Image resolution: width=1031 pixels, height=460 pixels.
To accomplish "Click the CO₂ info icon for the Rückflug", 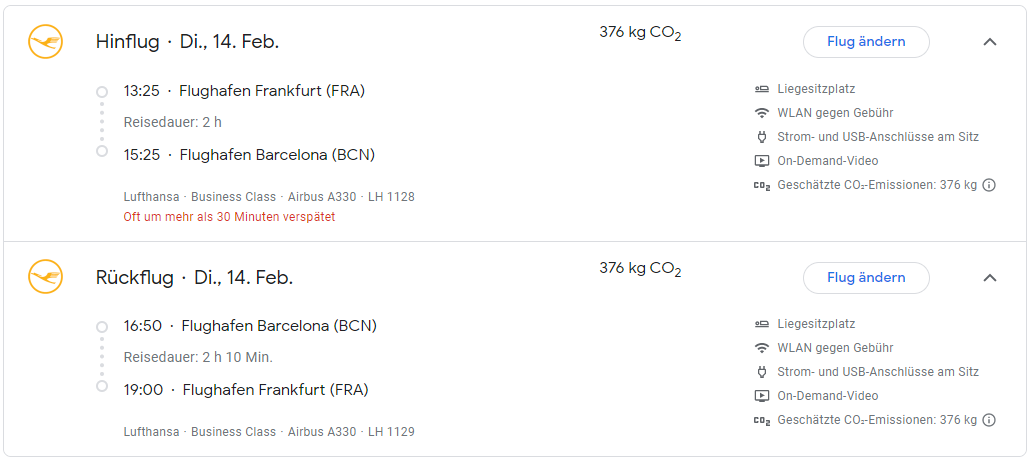I will (989, 420).
